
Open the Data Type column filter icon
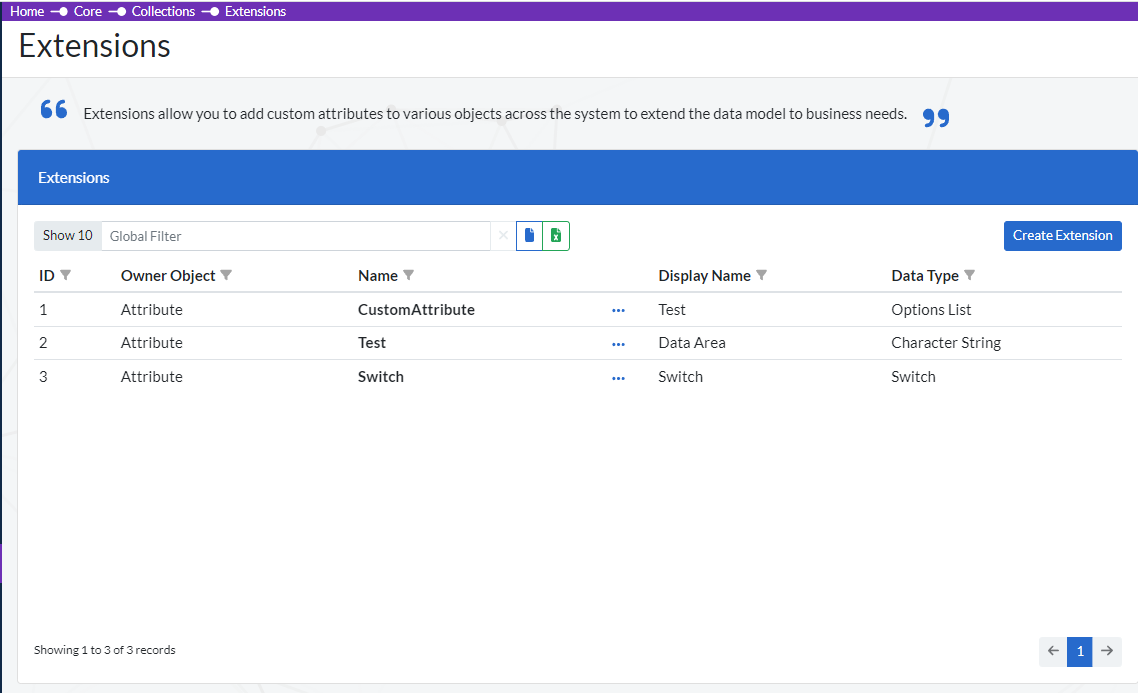click(x=969, y=275)
